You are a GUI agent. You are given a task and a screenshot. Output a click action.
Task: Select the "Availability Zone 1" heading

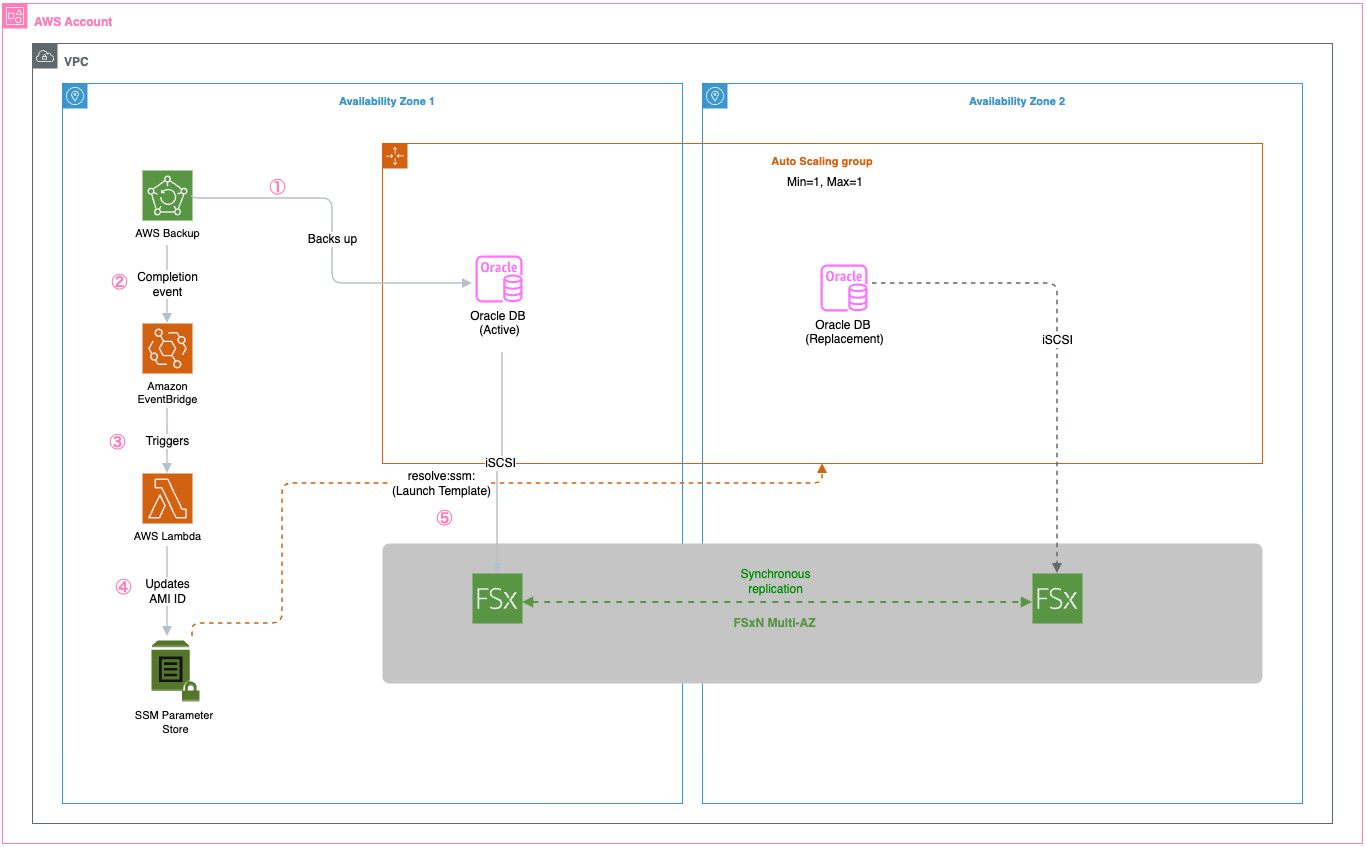click(x=386, y=102)
